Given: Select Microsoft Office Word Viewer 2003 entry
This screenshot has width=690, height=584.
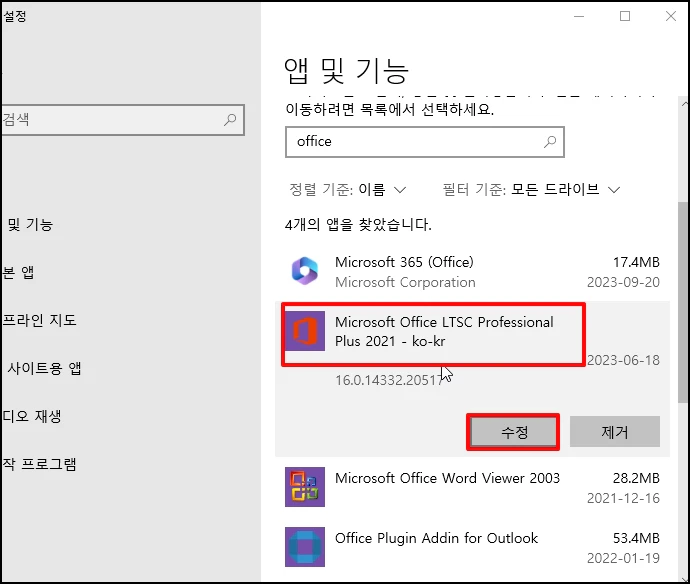Looking at the screenshot, I should click(x=447, y=478).
